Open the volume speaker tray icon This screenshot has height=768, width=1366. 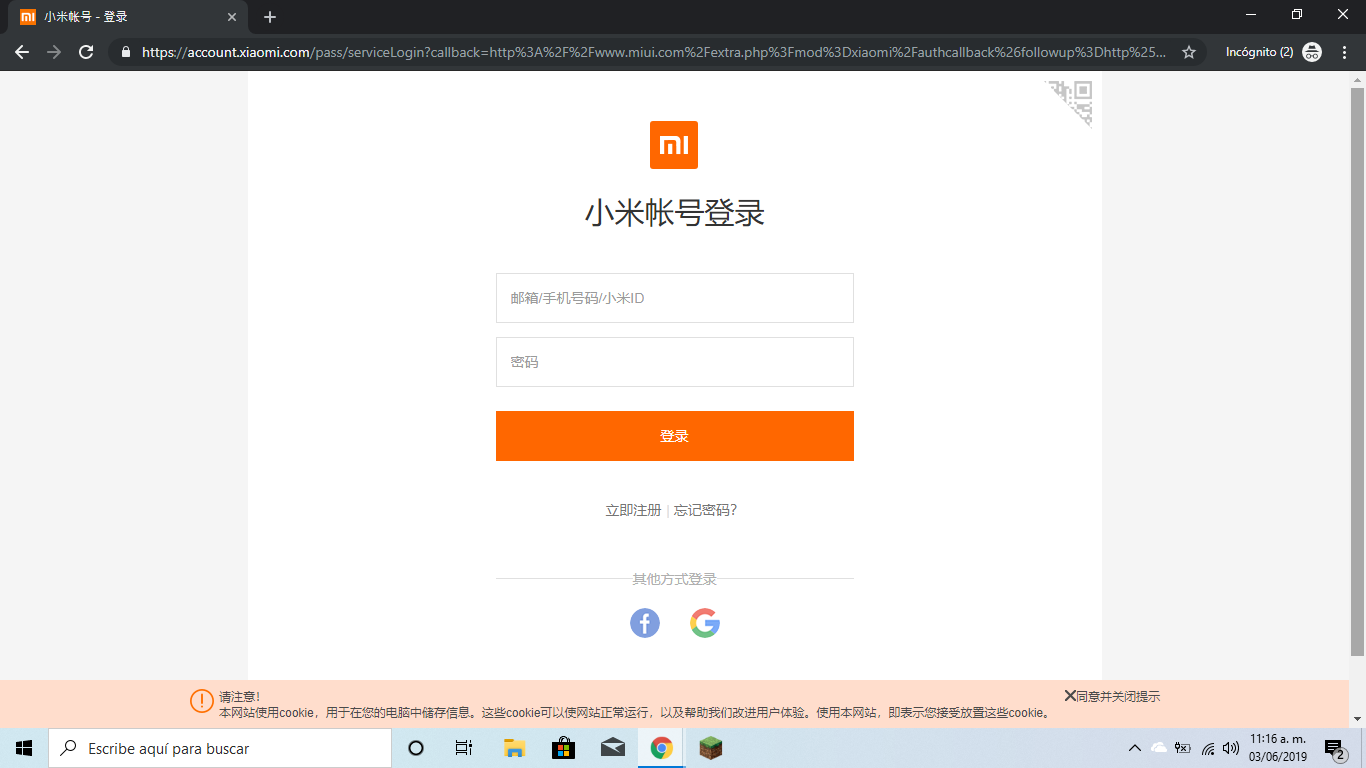[x=1231, y=748]
